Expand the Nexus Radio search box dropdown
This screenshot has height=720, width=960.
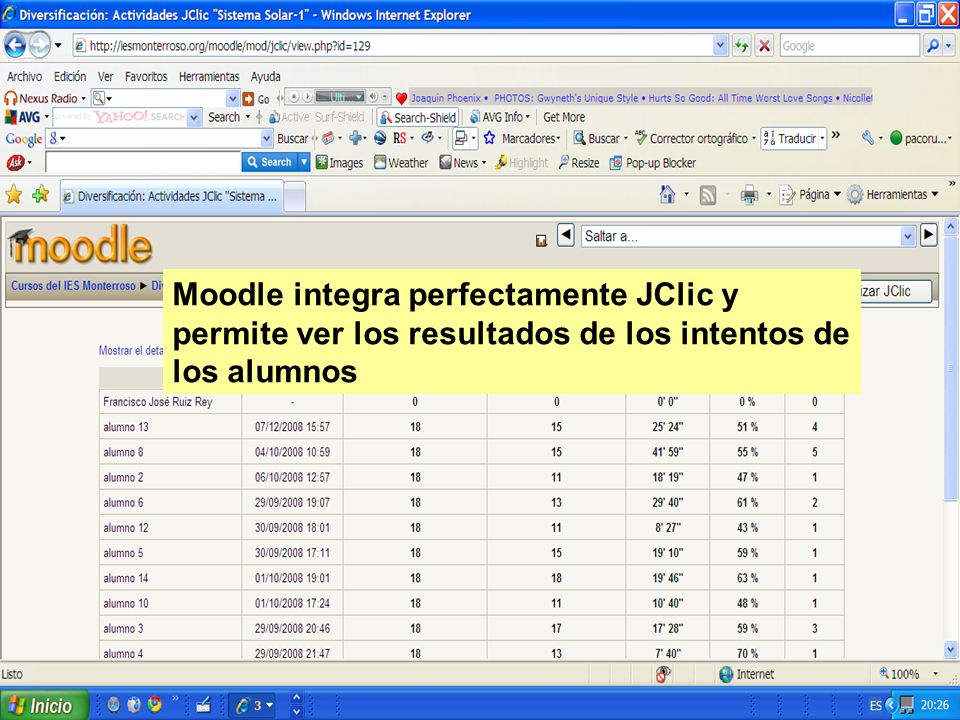(x=232, y=99)
